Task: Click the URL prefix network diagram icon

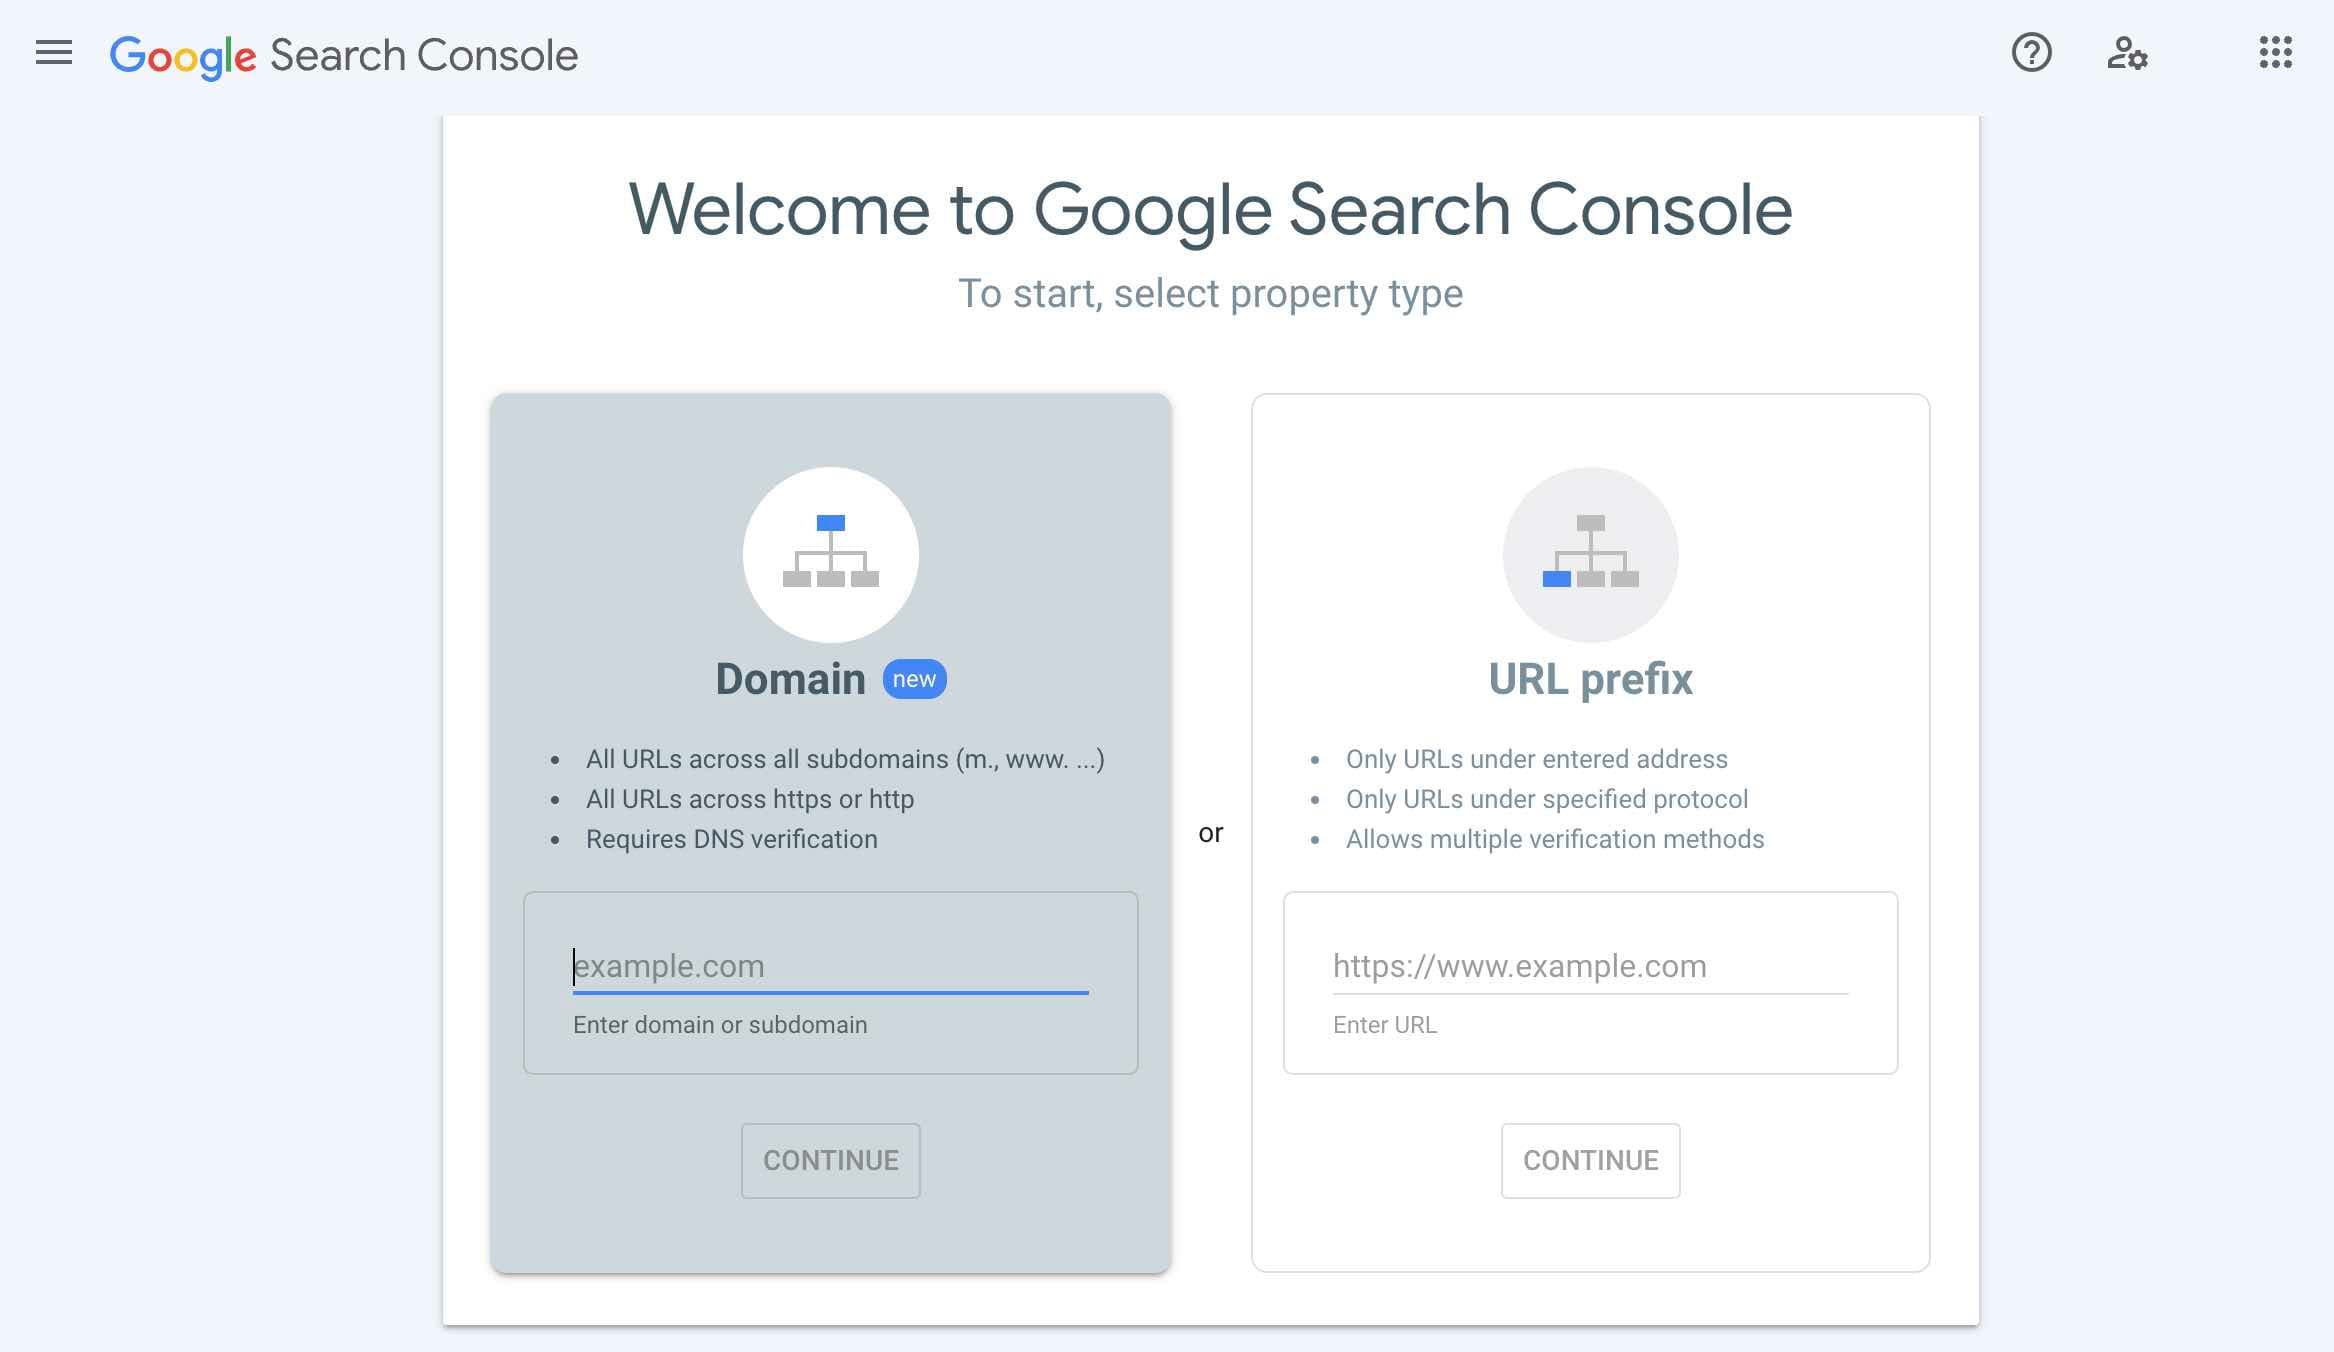Action: (x=1590, y=552)
